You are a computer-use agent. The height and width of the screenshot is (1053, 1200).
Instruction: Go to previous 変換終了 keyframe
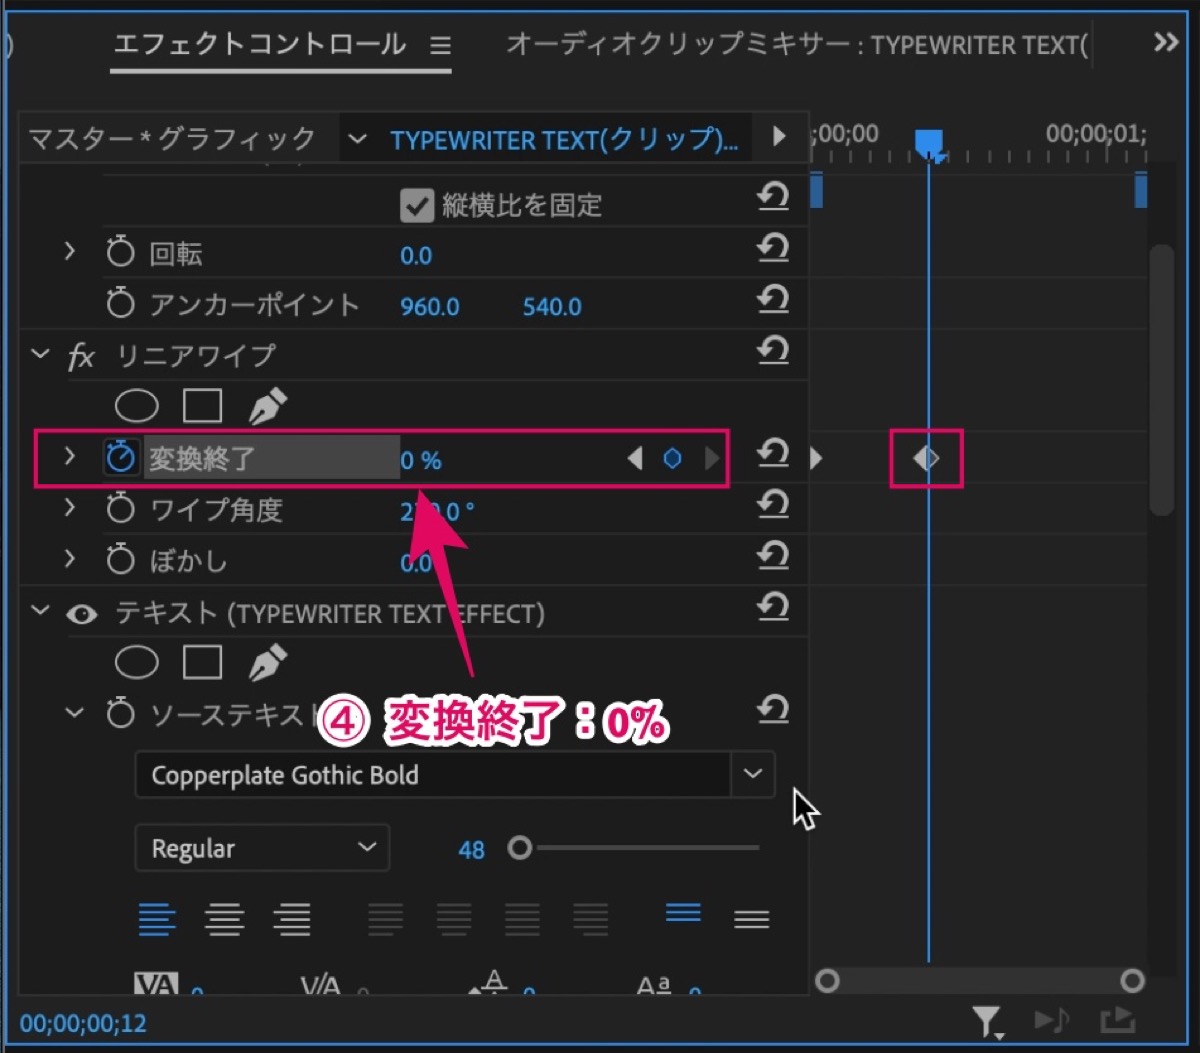(634, 459)
